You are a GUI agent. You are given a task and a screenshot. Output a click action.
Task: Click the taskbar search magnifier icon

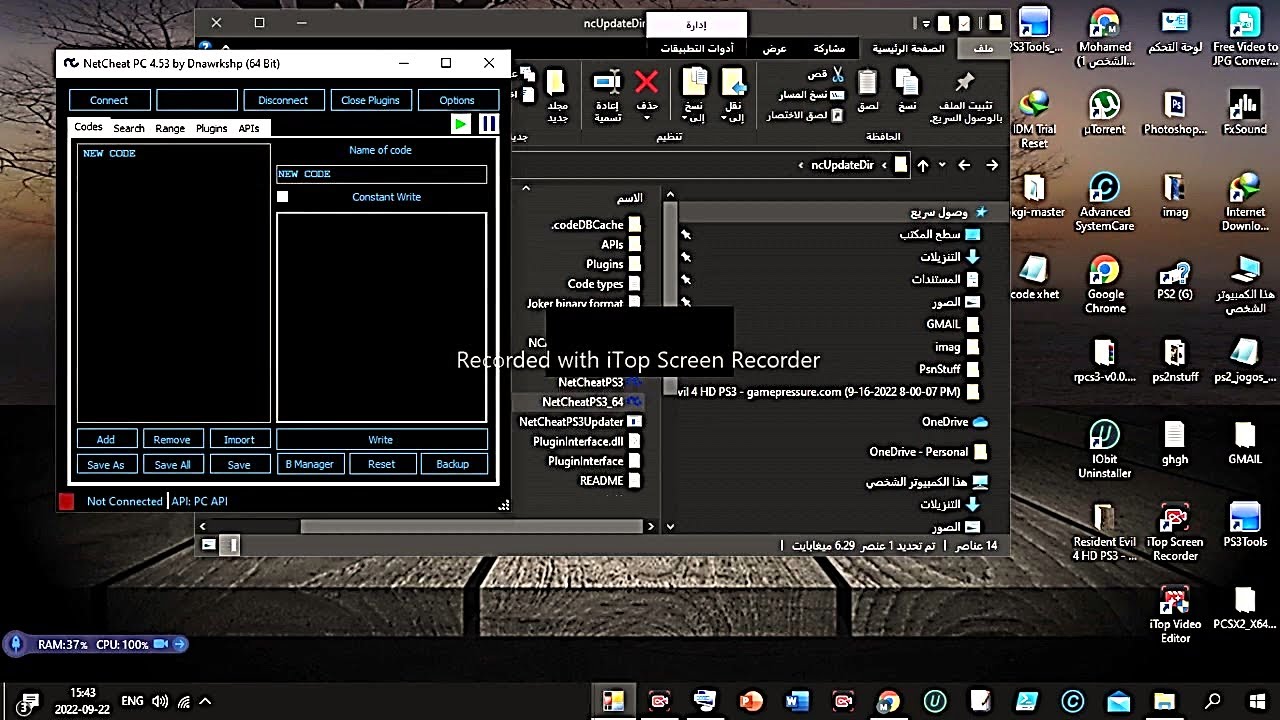(1212, 701)
